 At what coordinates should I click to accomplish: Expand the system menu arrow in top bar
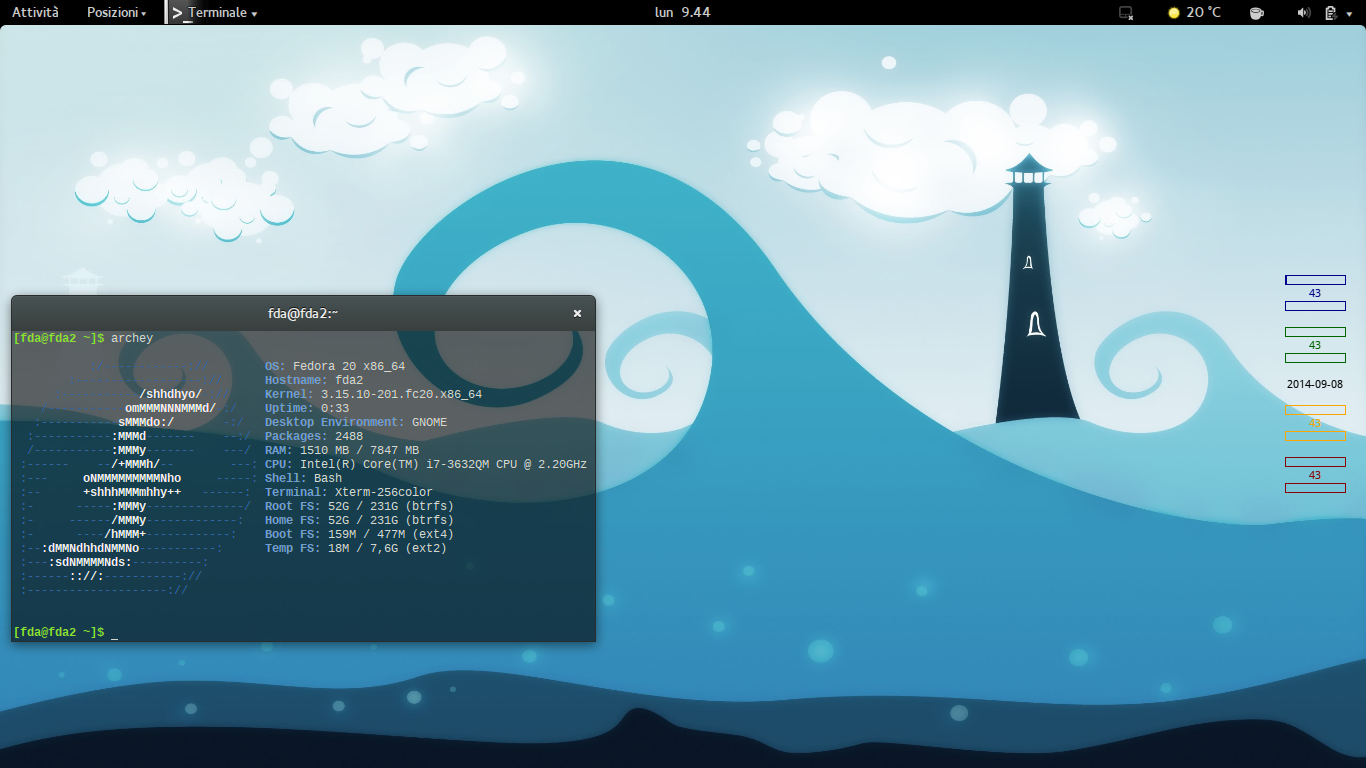click(x=1350, y=13)
